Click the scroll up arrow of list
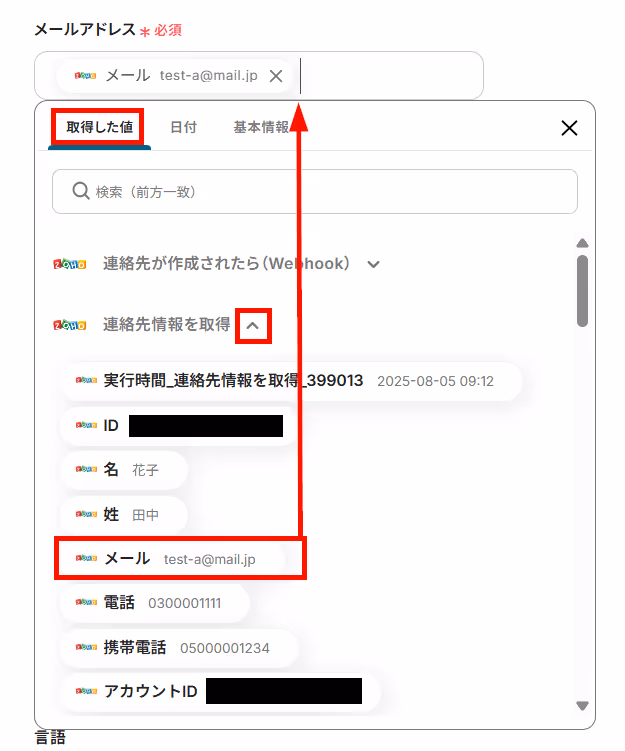Image resolution: width=625 pixels, height=751 pixels. (582, 243)
